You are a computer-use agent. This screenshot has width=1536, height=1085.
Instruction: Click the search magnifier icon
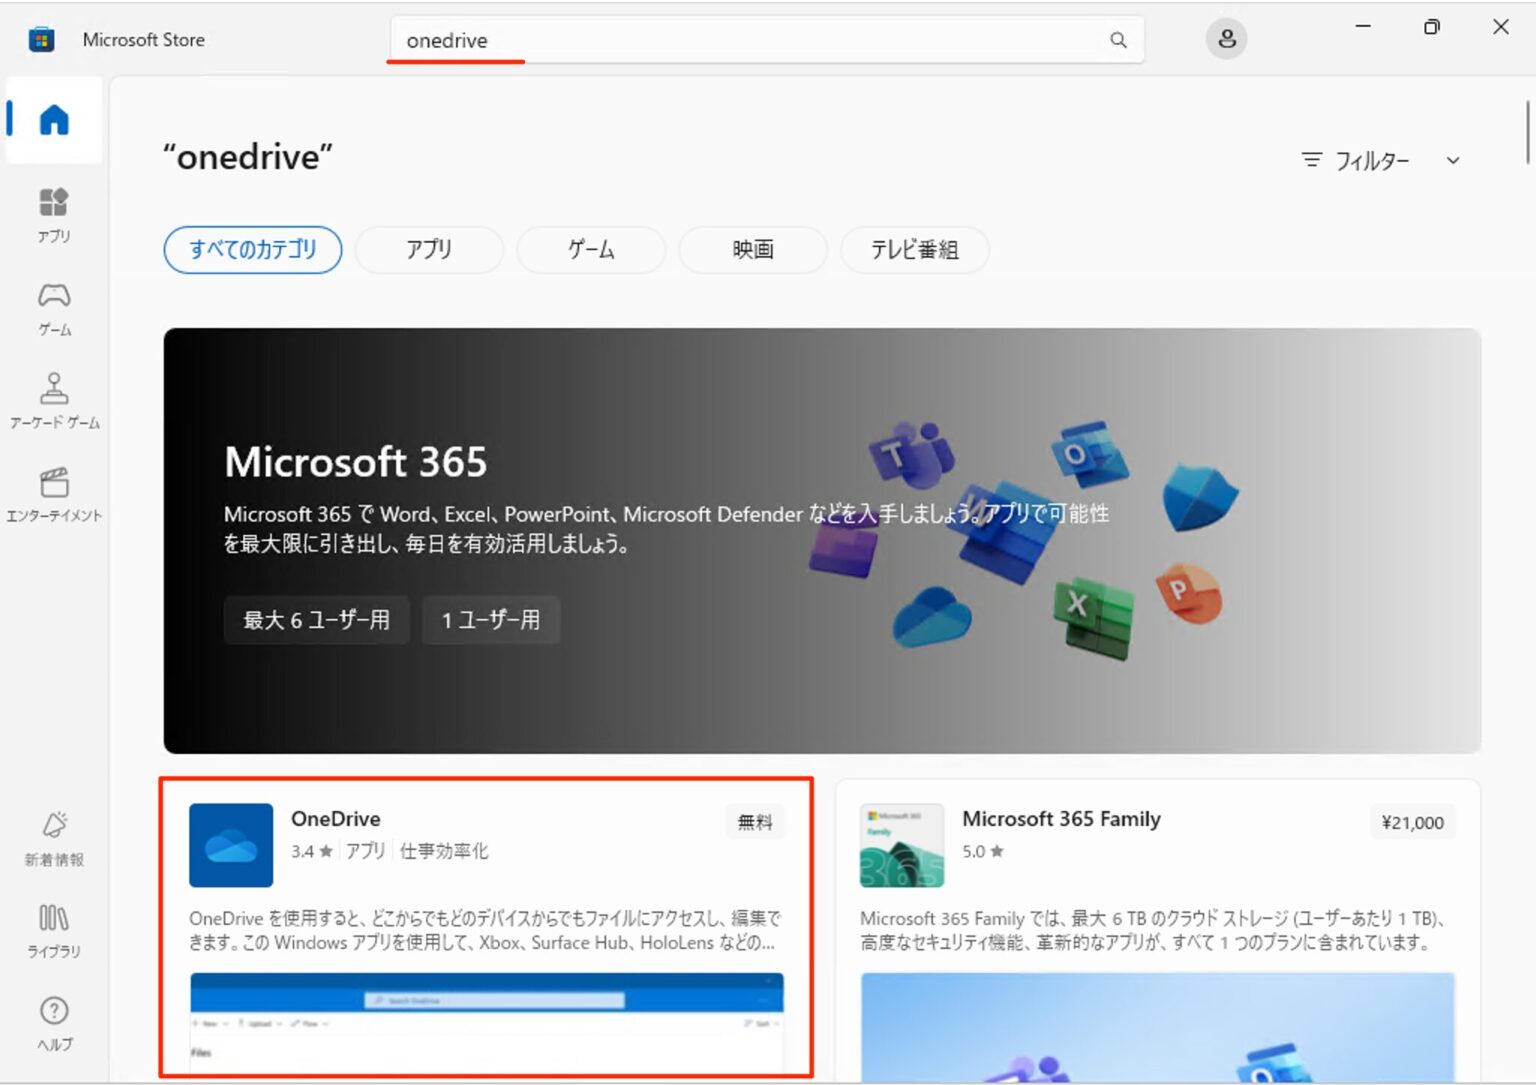(1117, 40)
